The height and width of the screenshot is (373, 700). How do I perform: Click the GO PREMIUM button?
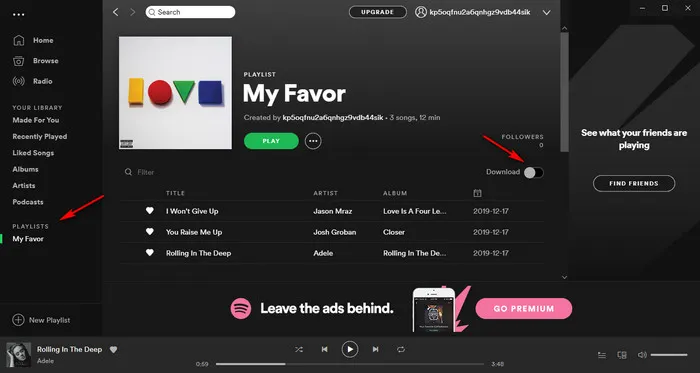pos(524,308)
